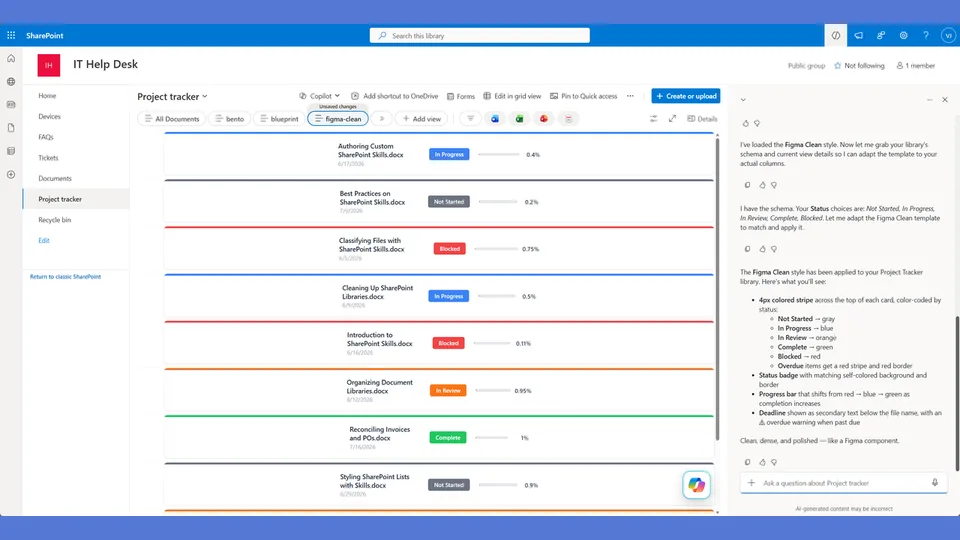Viewport: 960px width, 540px height.
Task: Click the Create plus icon in left rail
Action: [x=11, y=174]
